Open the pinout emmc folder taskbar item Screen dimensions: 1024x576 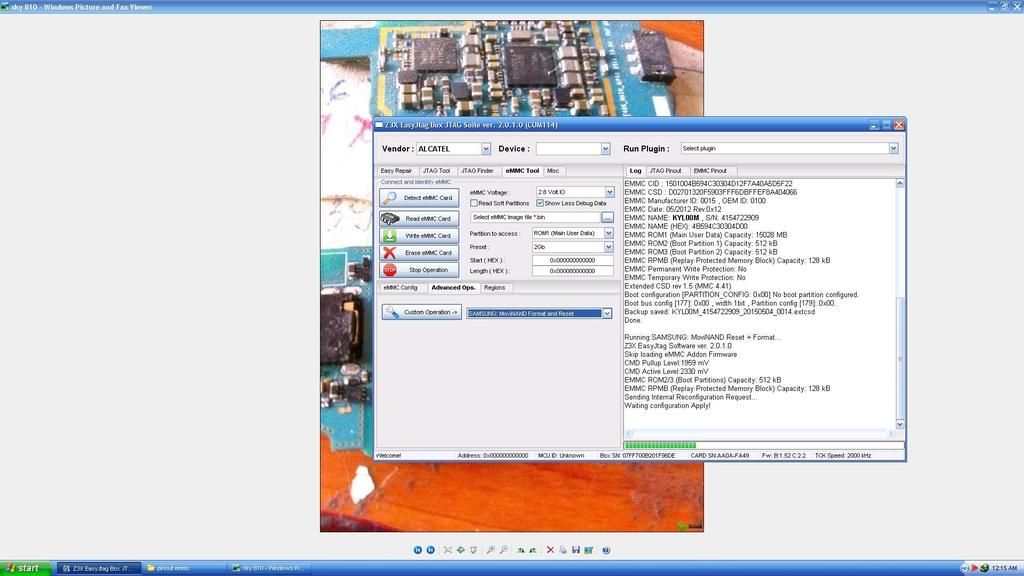click(x=184, y=568)
